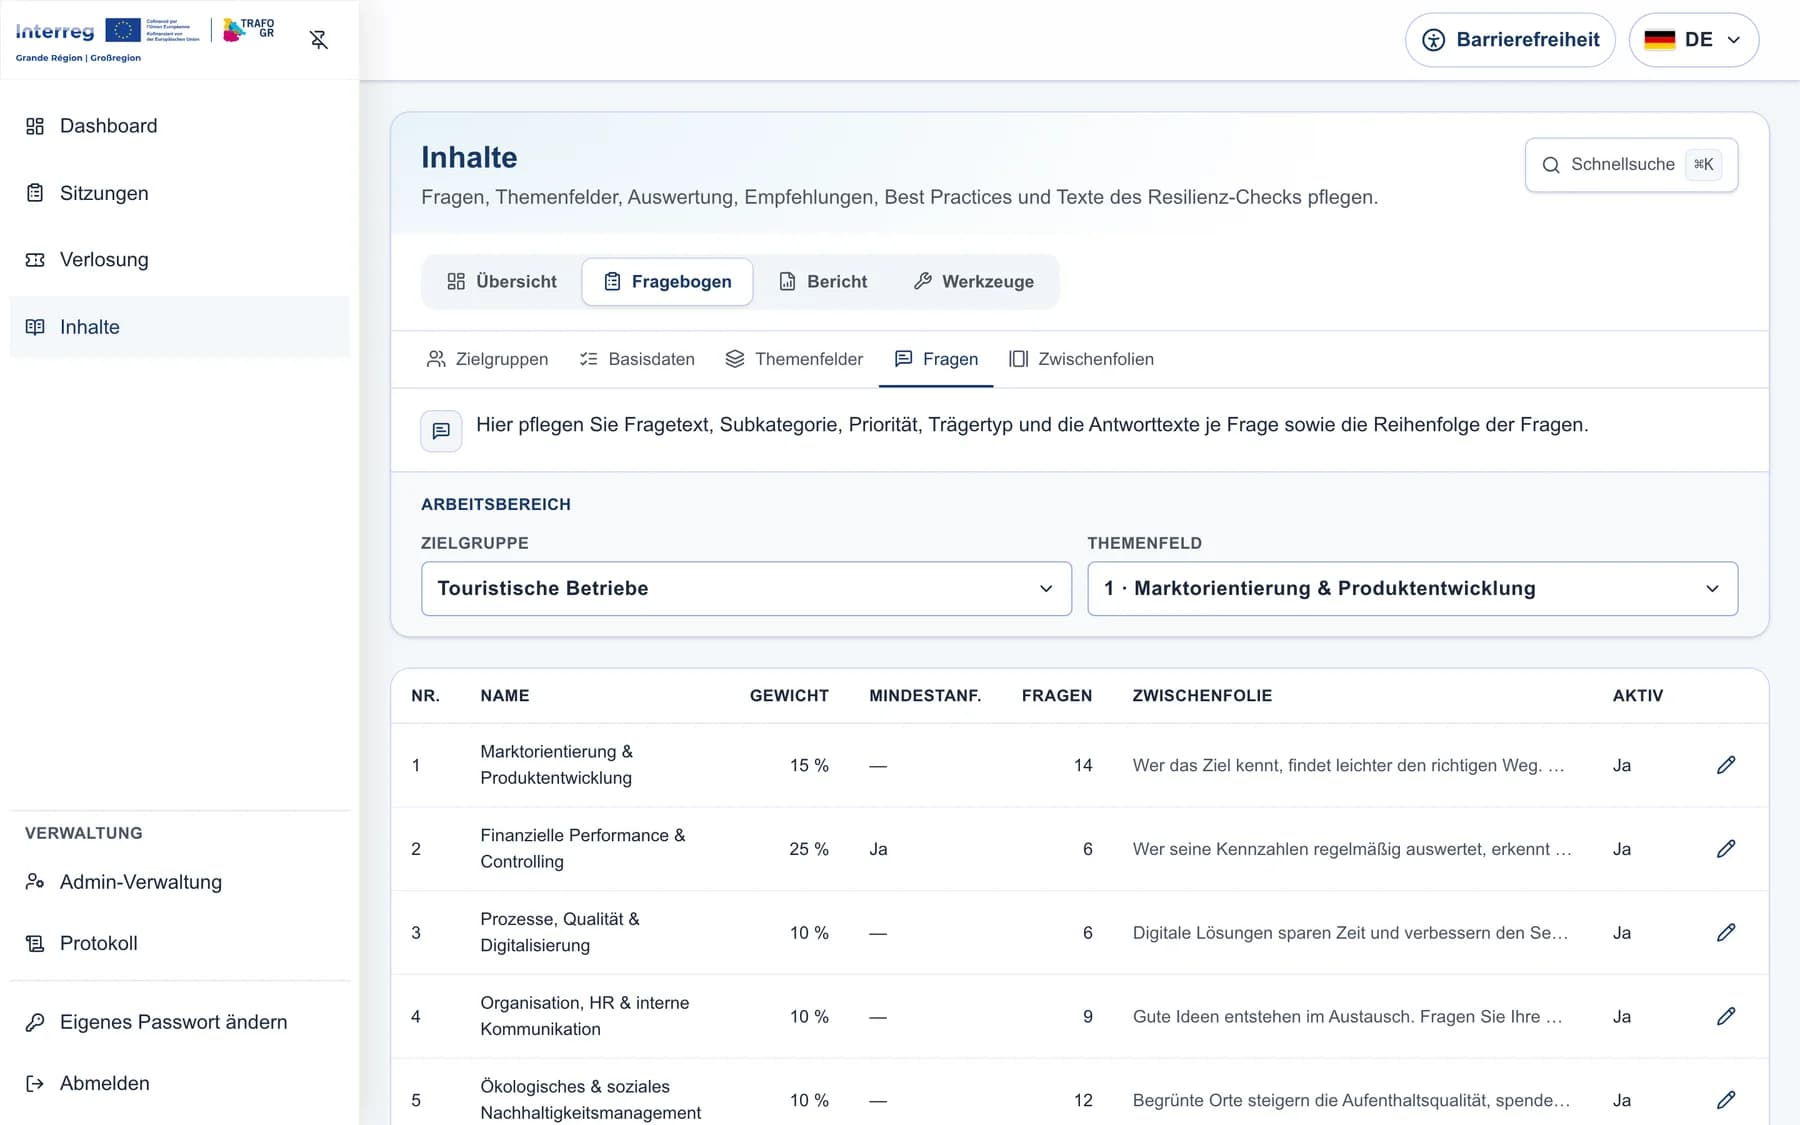Open the DE language selector
Screen dimensions: 1800x1125
pyautogui.click(x=1693, y=40)
